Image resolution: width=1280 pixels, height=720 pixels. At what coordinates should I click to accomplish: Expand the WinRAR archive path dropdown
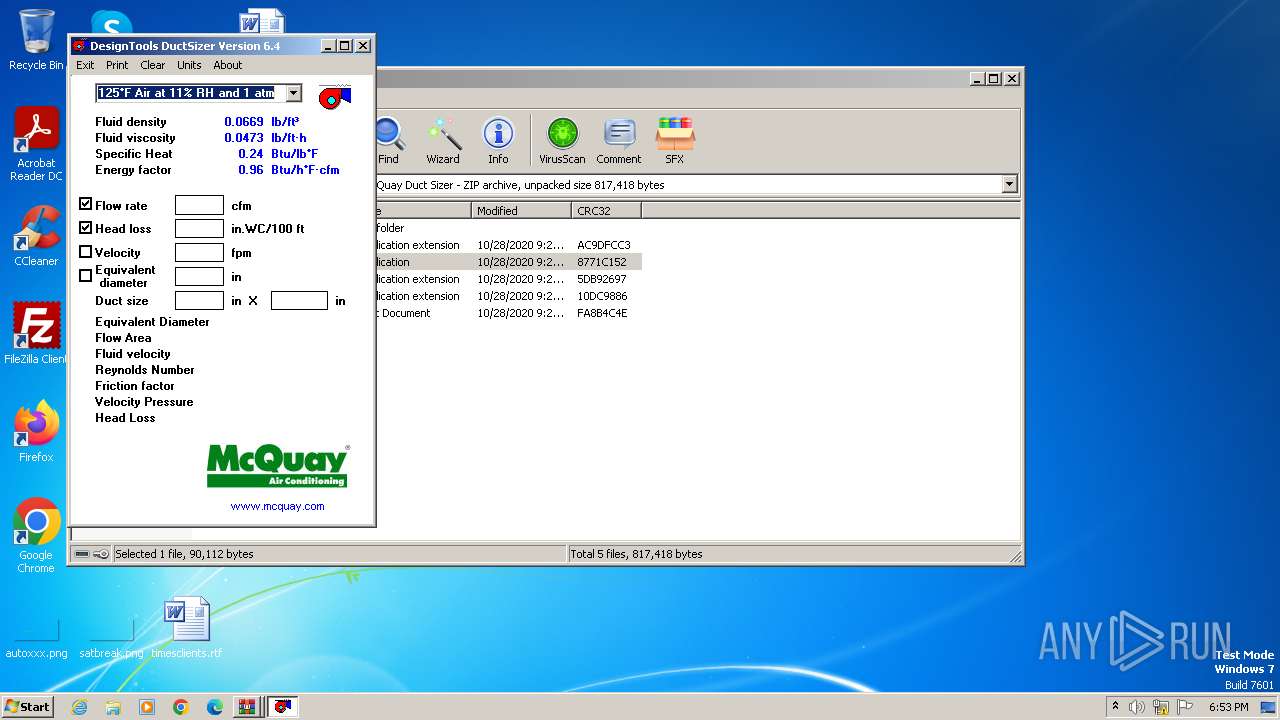[1009, 184]
